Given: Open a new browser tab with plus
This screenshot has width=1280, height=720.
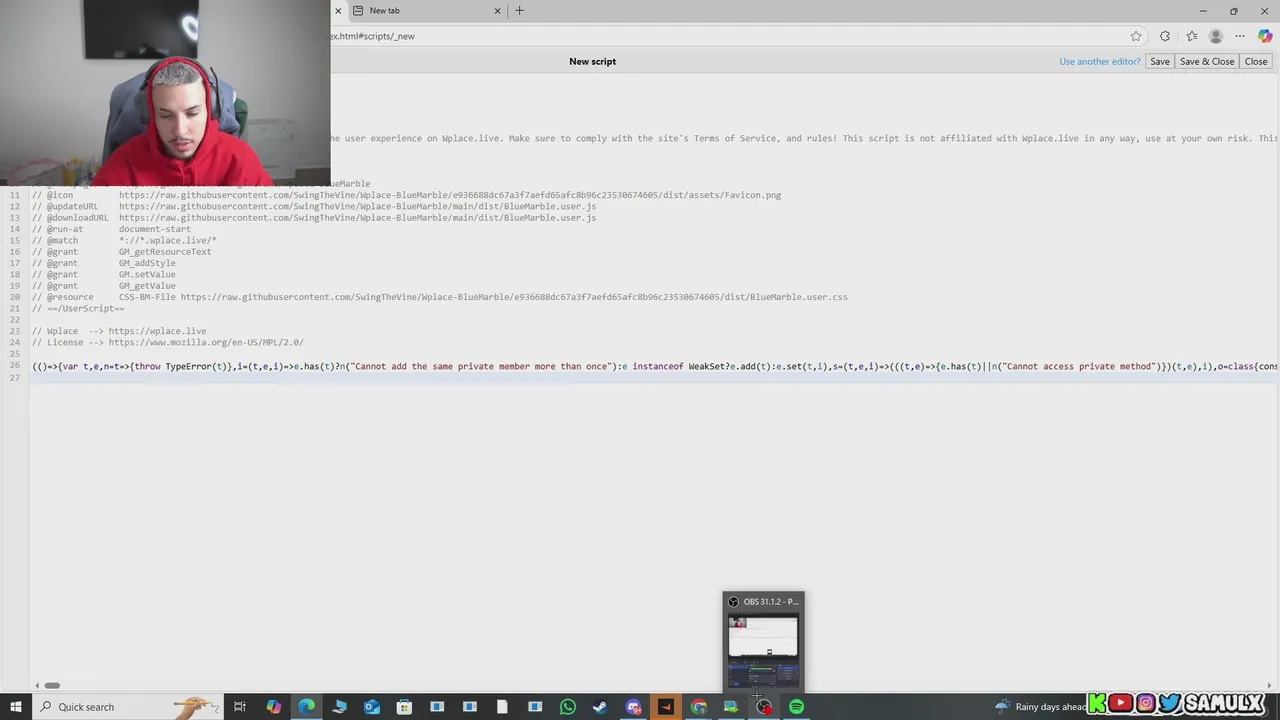Looking at the screenshot, I should 519,10.
